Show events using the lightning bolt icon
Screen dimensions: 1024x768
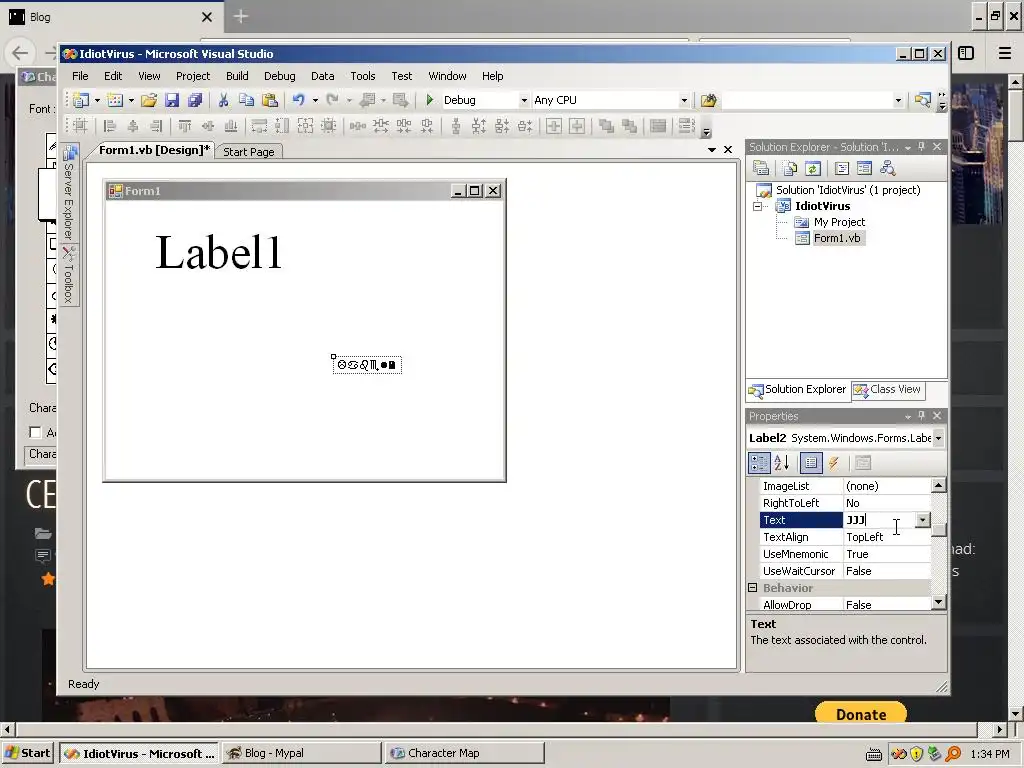pos(834,463)
